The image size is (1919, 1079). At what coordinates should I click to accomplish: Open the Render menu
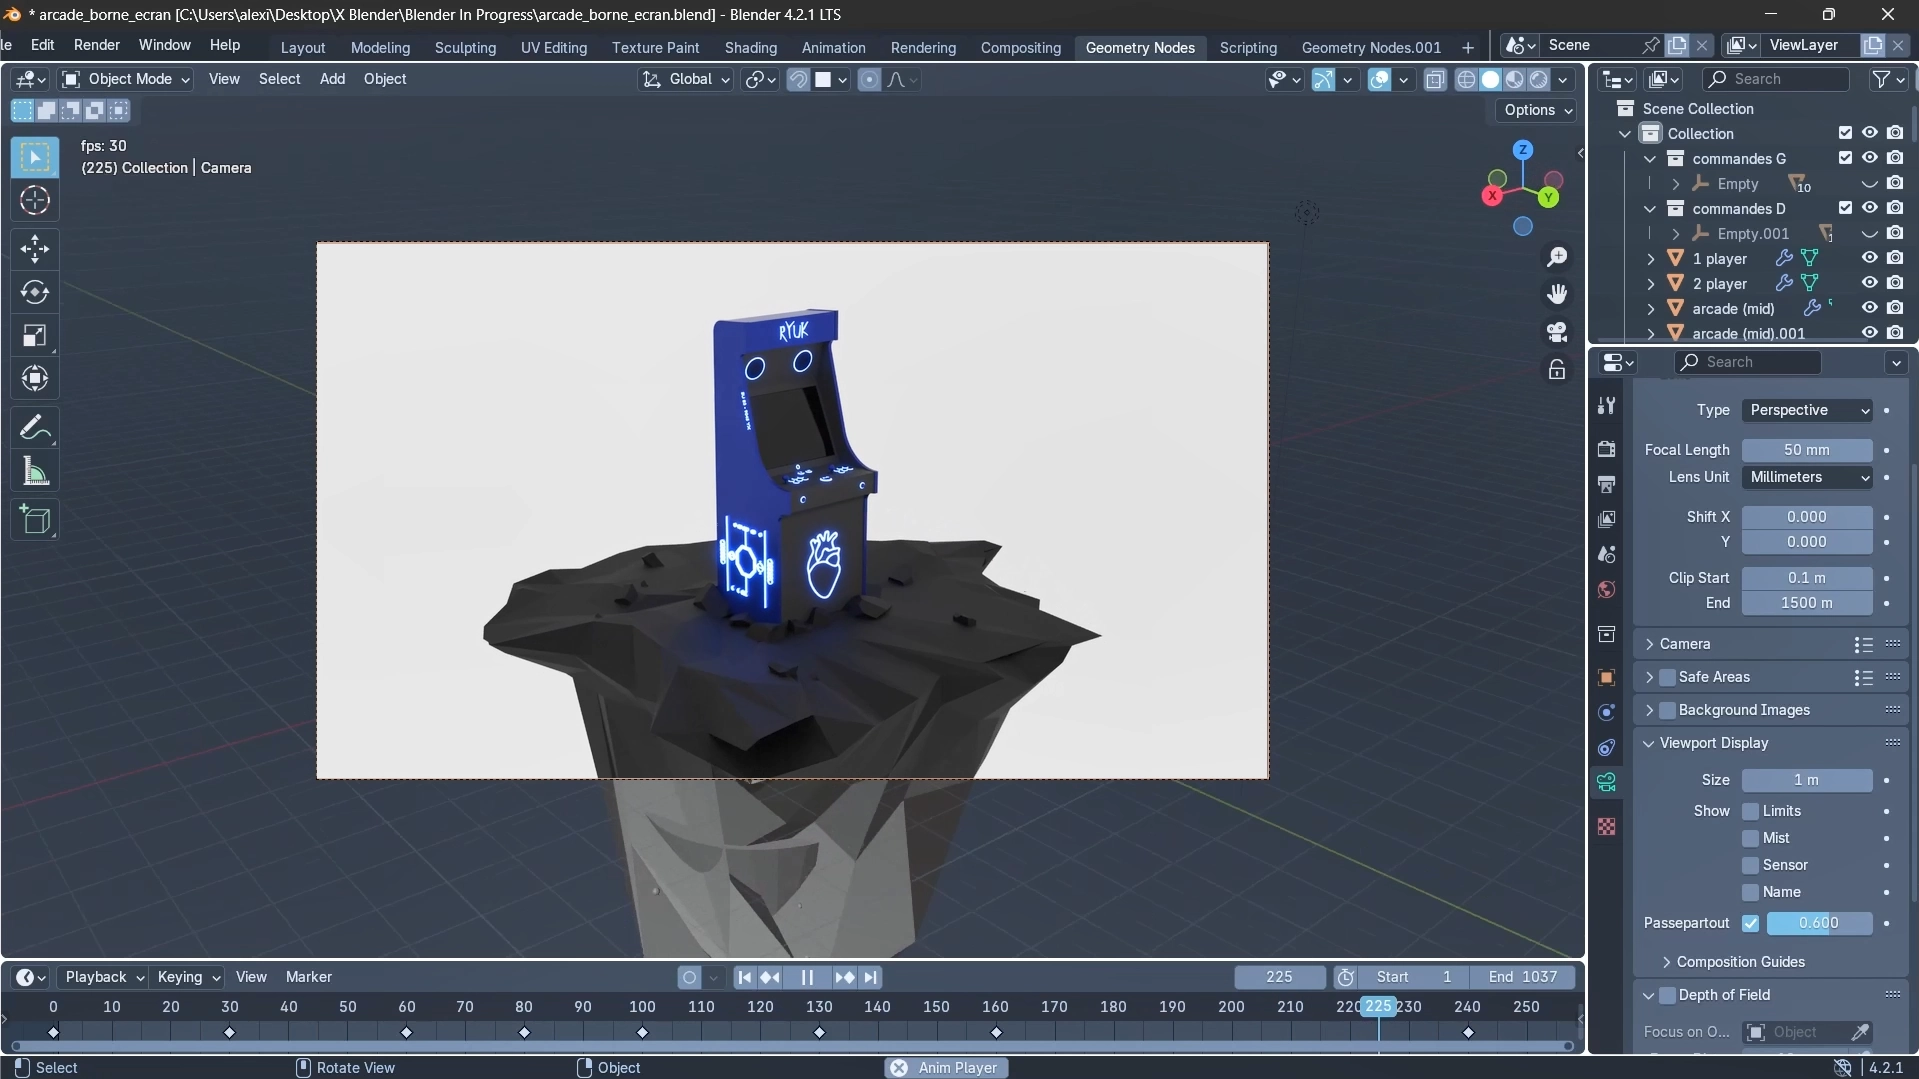[97, 44]
